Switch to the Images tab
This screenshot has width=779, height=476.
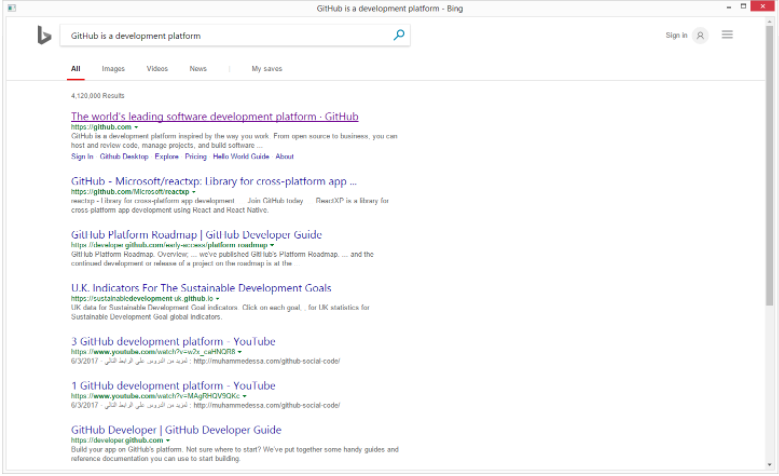coord(113,69)
